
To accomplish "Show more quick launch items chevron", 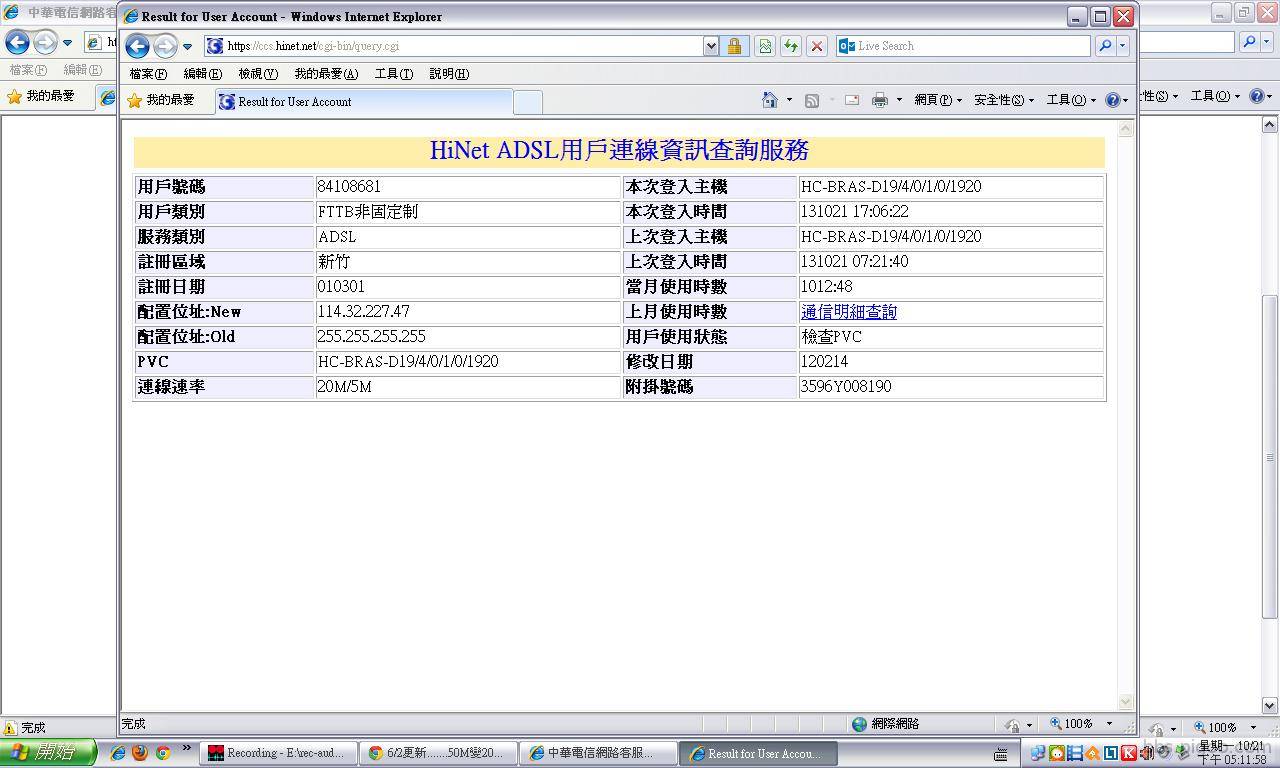I will (186, 749).
